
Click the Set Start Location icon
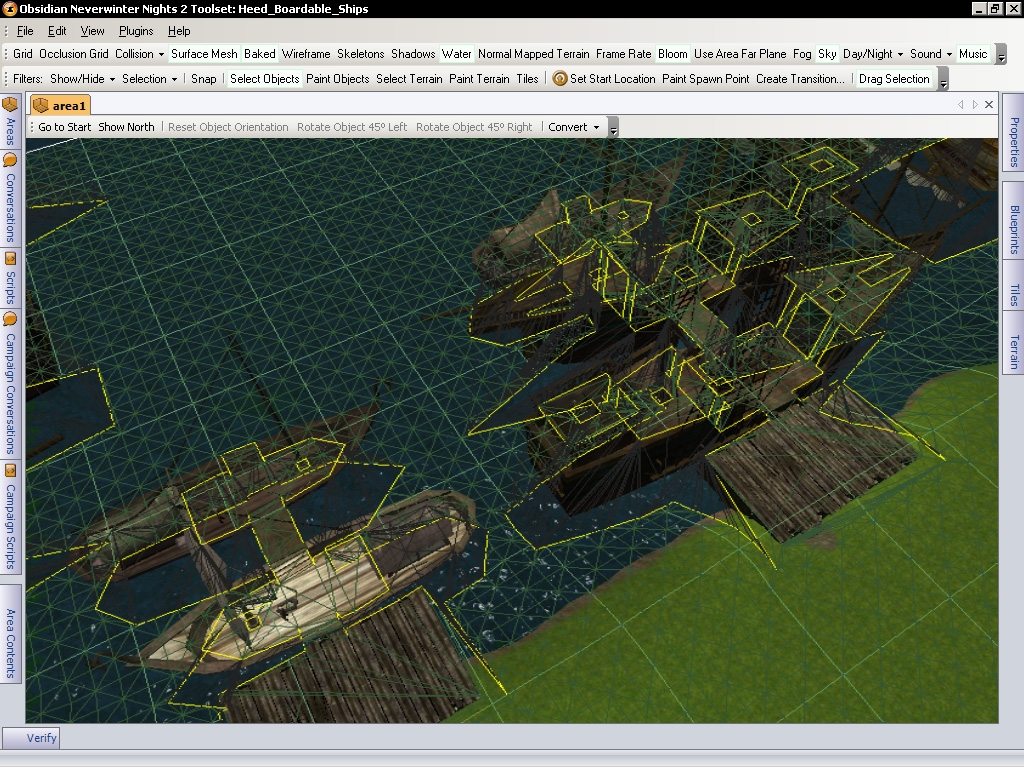pyautogui.click(x=560, y=79)
